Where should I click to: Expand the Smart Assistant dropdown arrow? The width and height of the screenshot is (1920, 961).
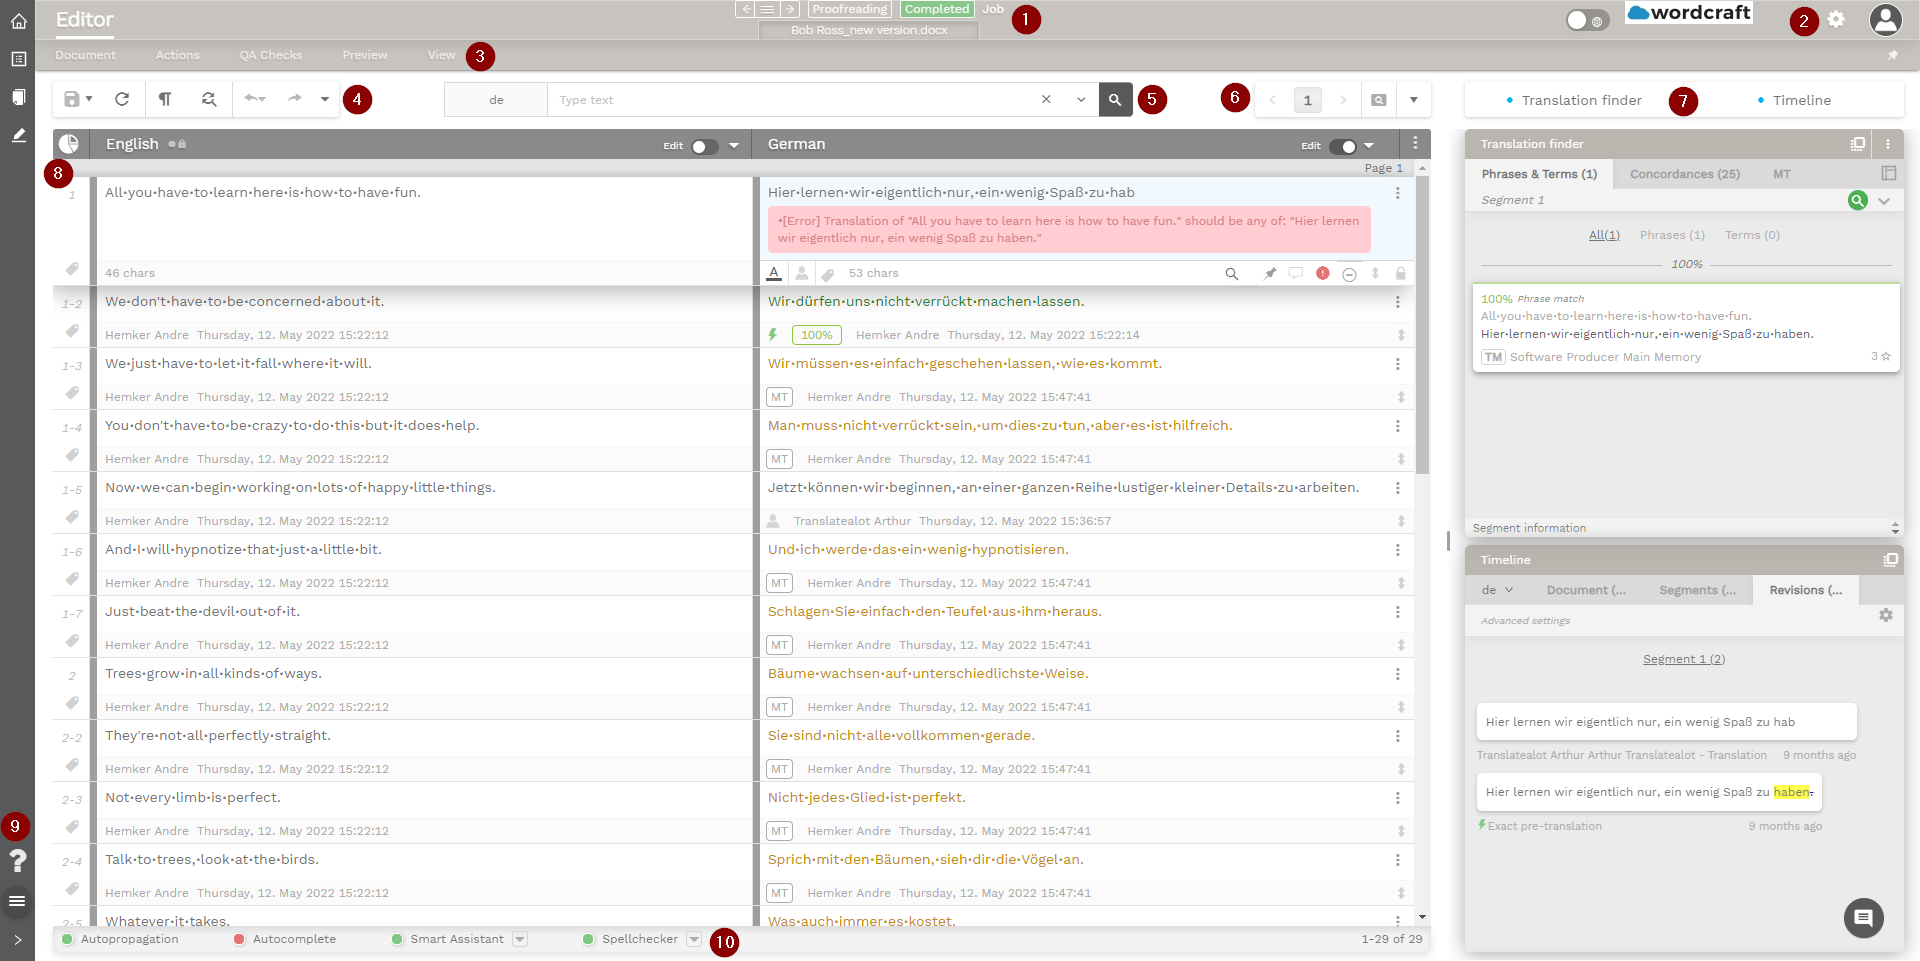(520, 939)
